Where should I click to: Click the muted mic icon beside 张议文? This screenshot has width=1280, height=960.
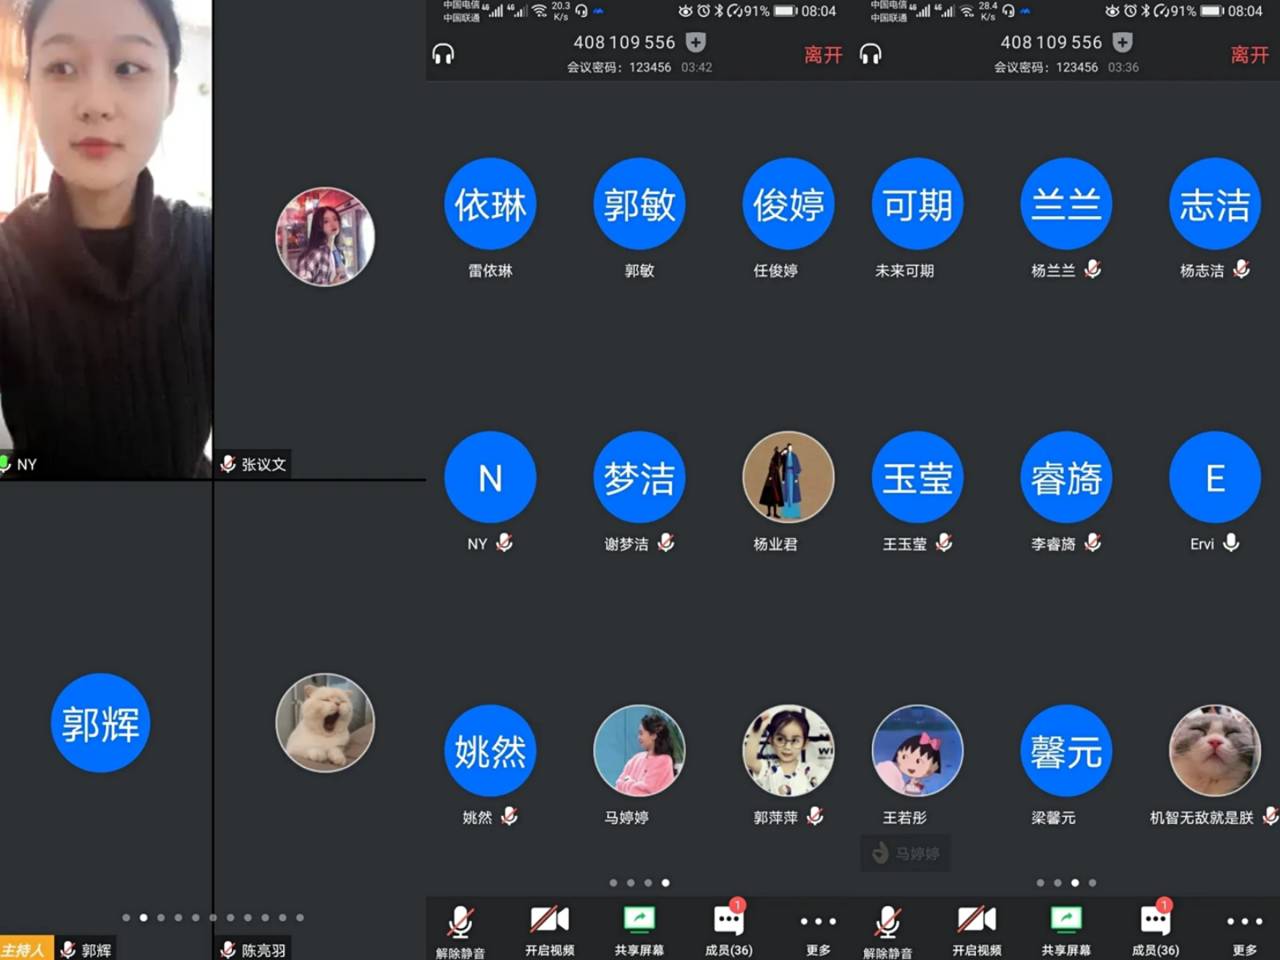(x=228, y=464)
